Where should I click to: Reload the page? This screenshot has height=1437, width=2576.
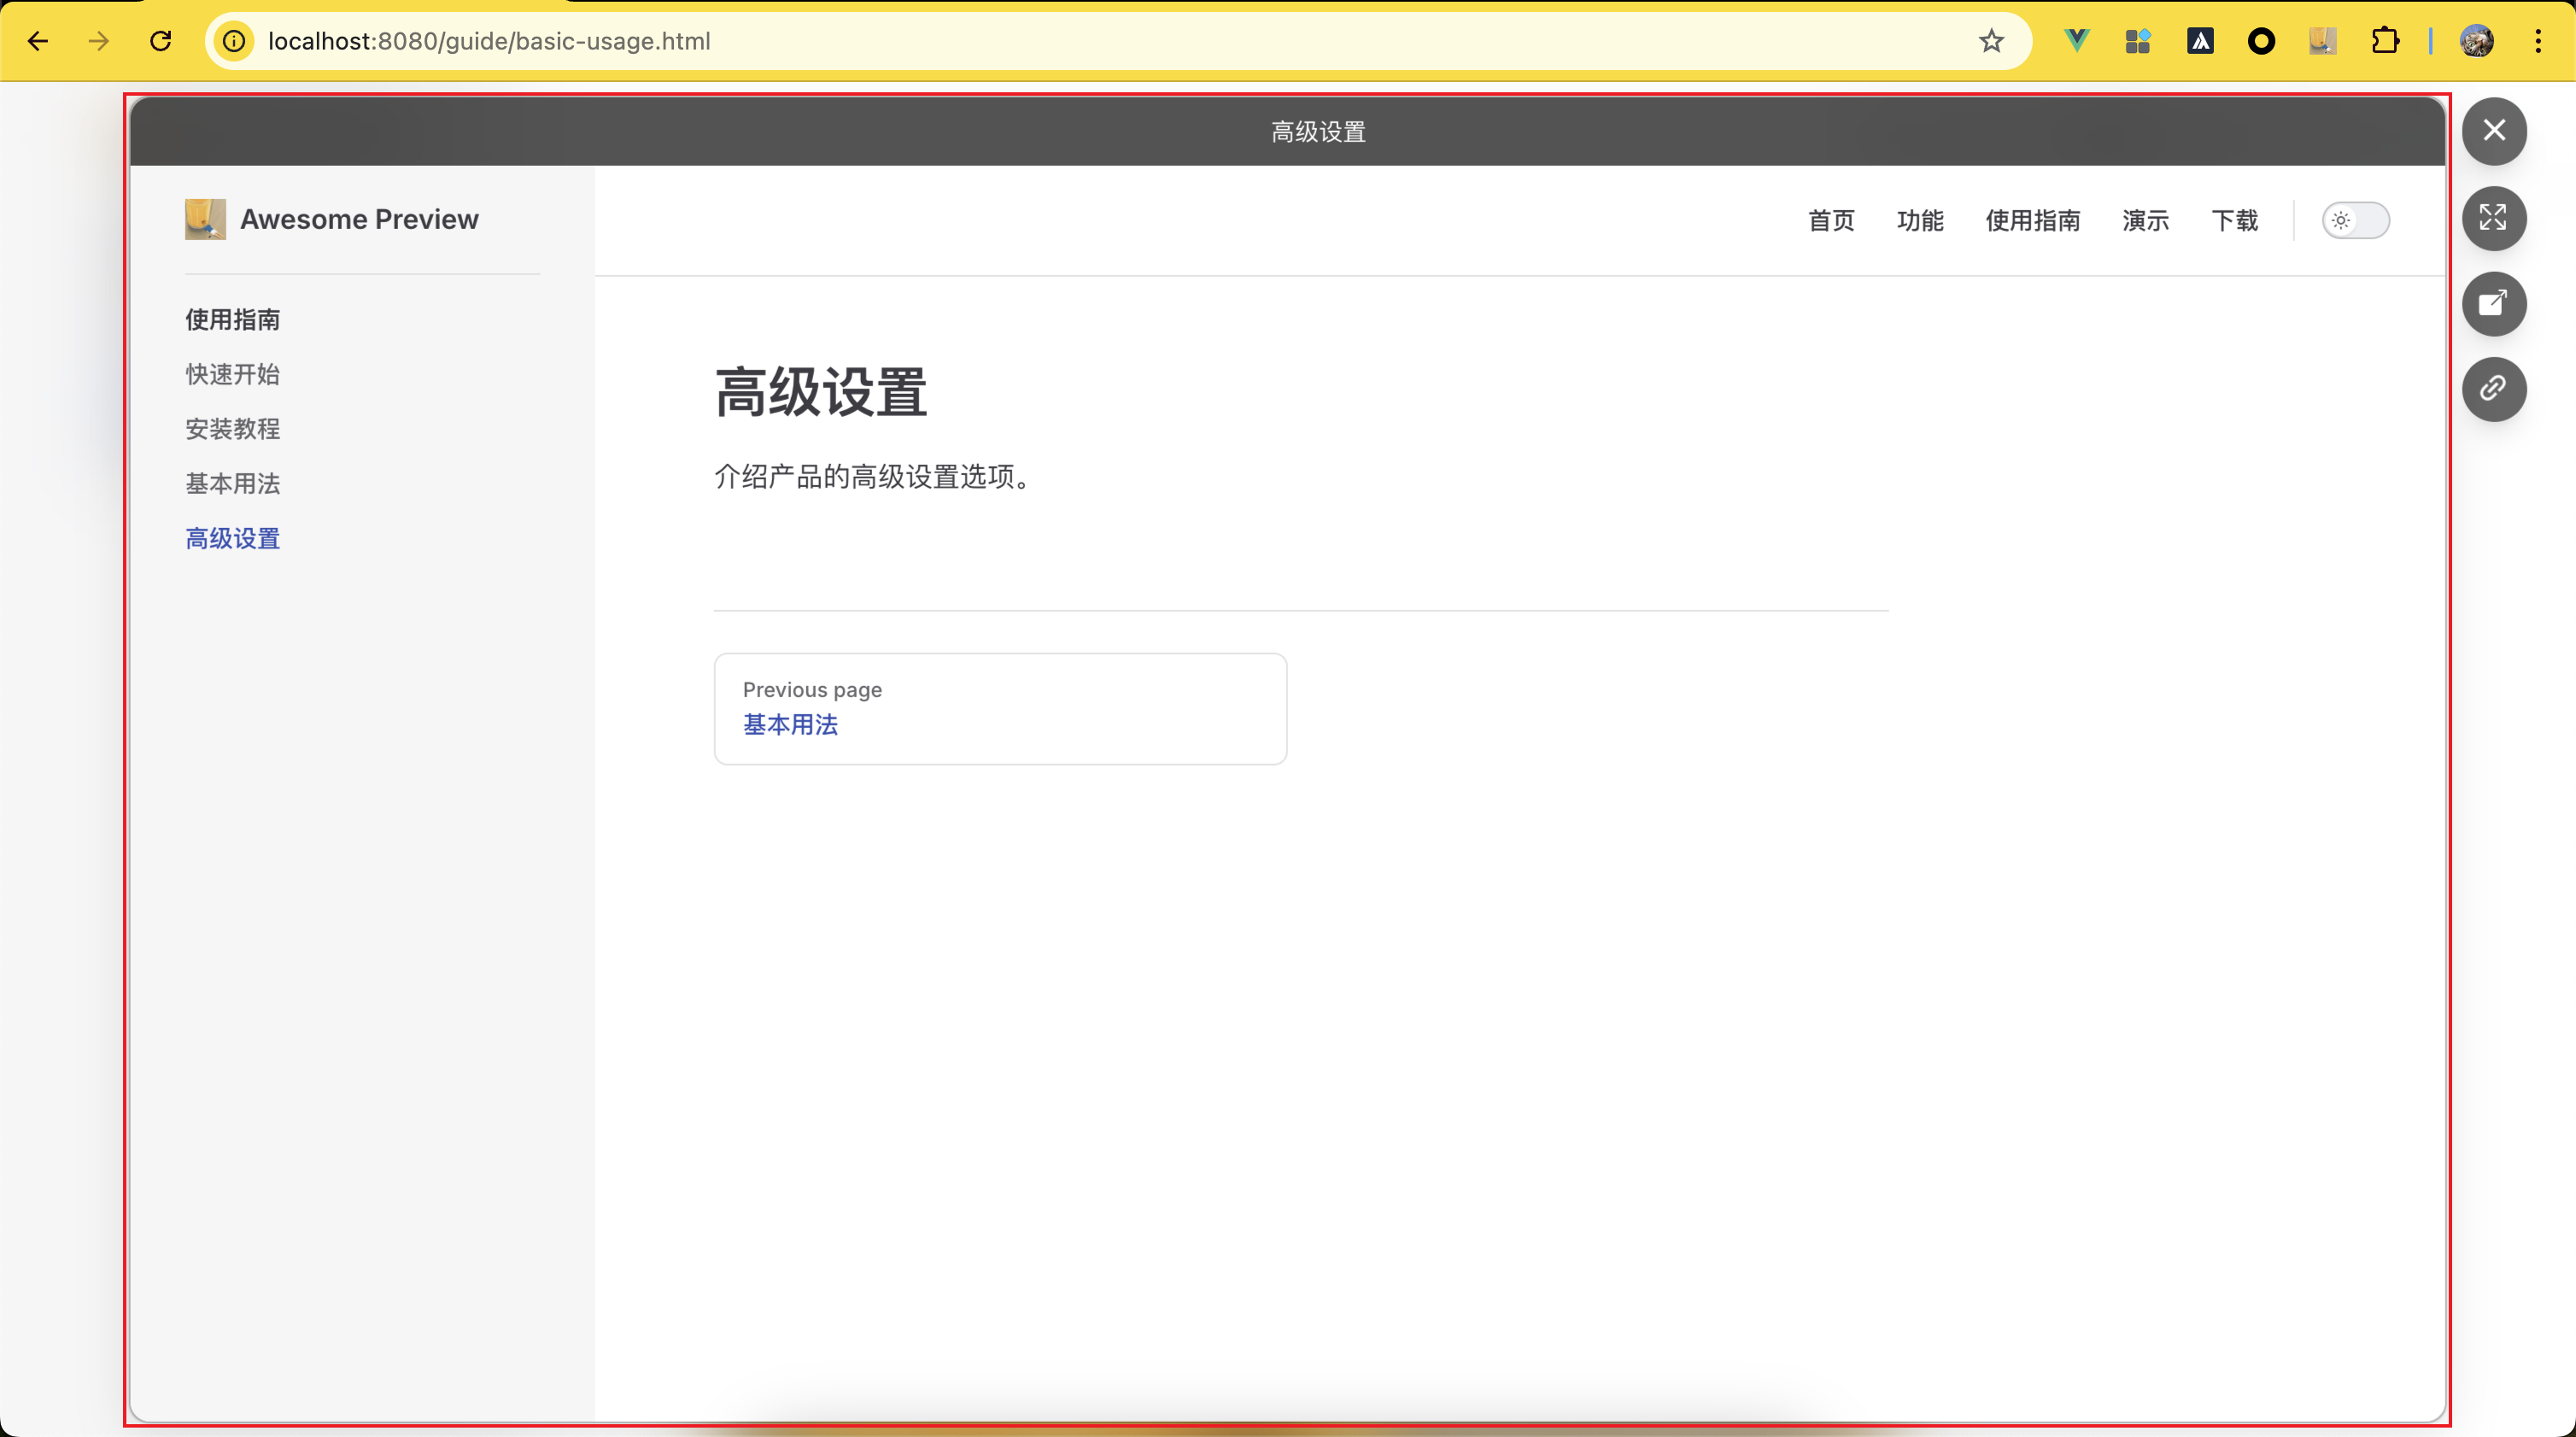[160, 41]
